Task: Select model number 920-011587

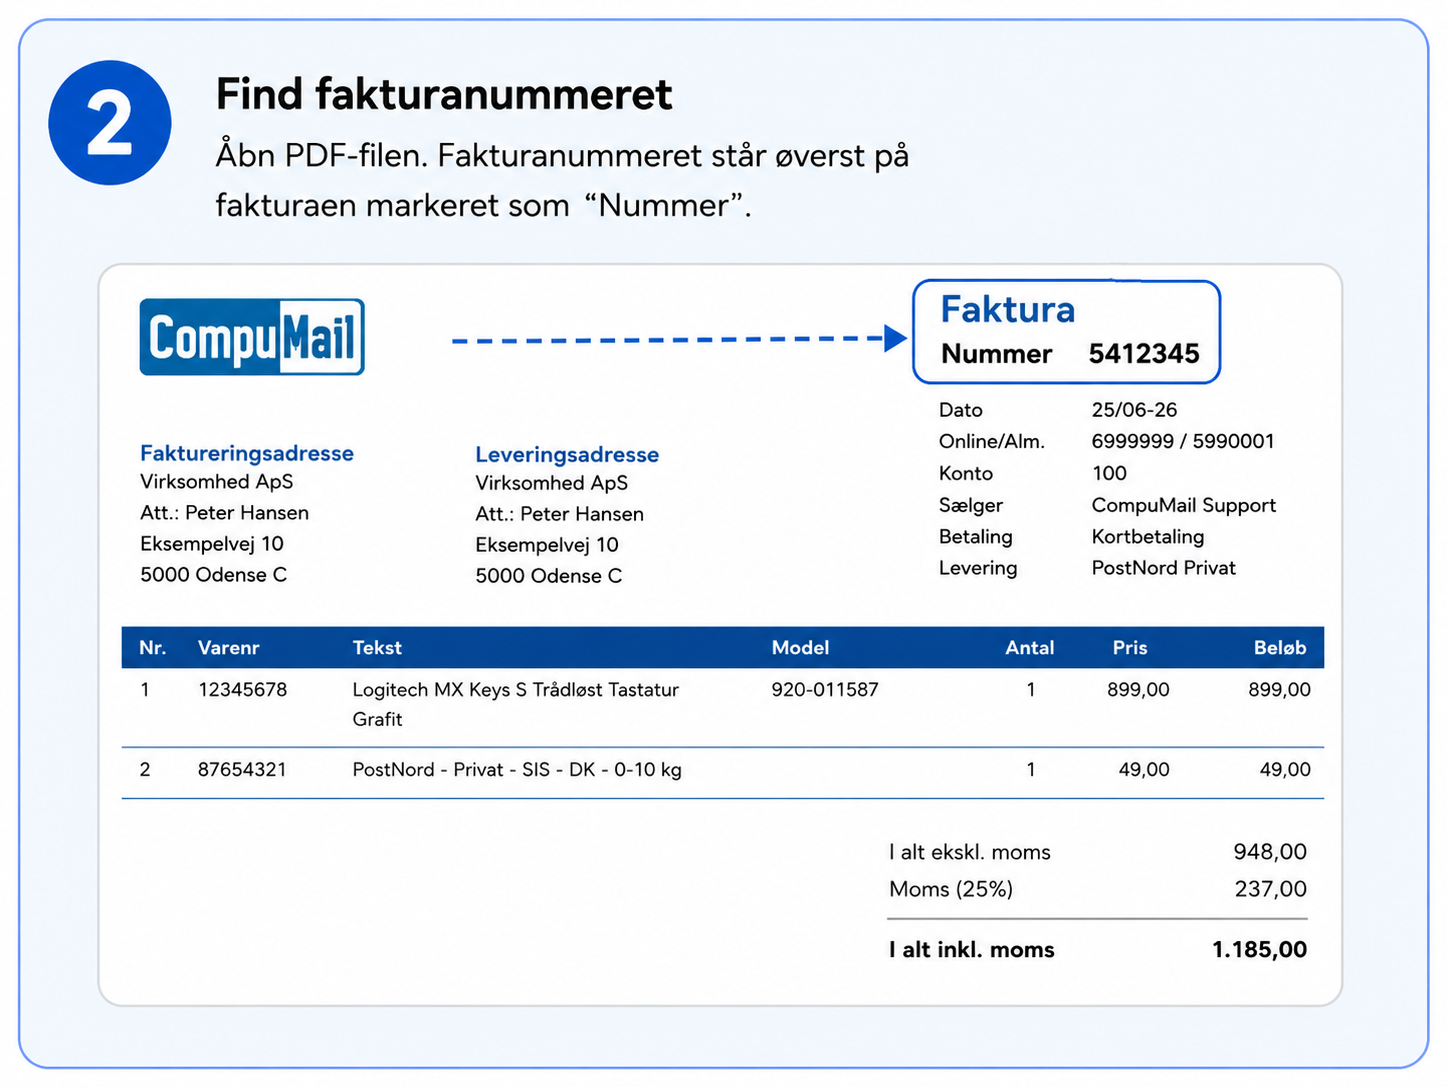Action: pos(825,690)
